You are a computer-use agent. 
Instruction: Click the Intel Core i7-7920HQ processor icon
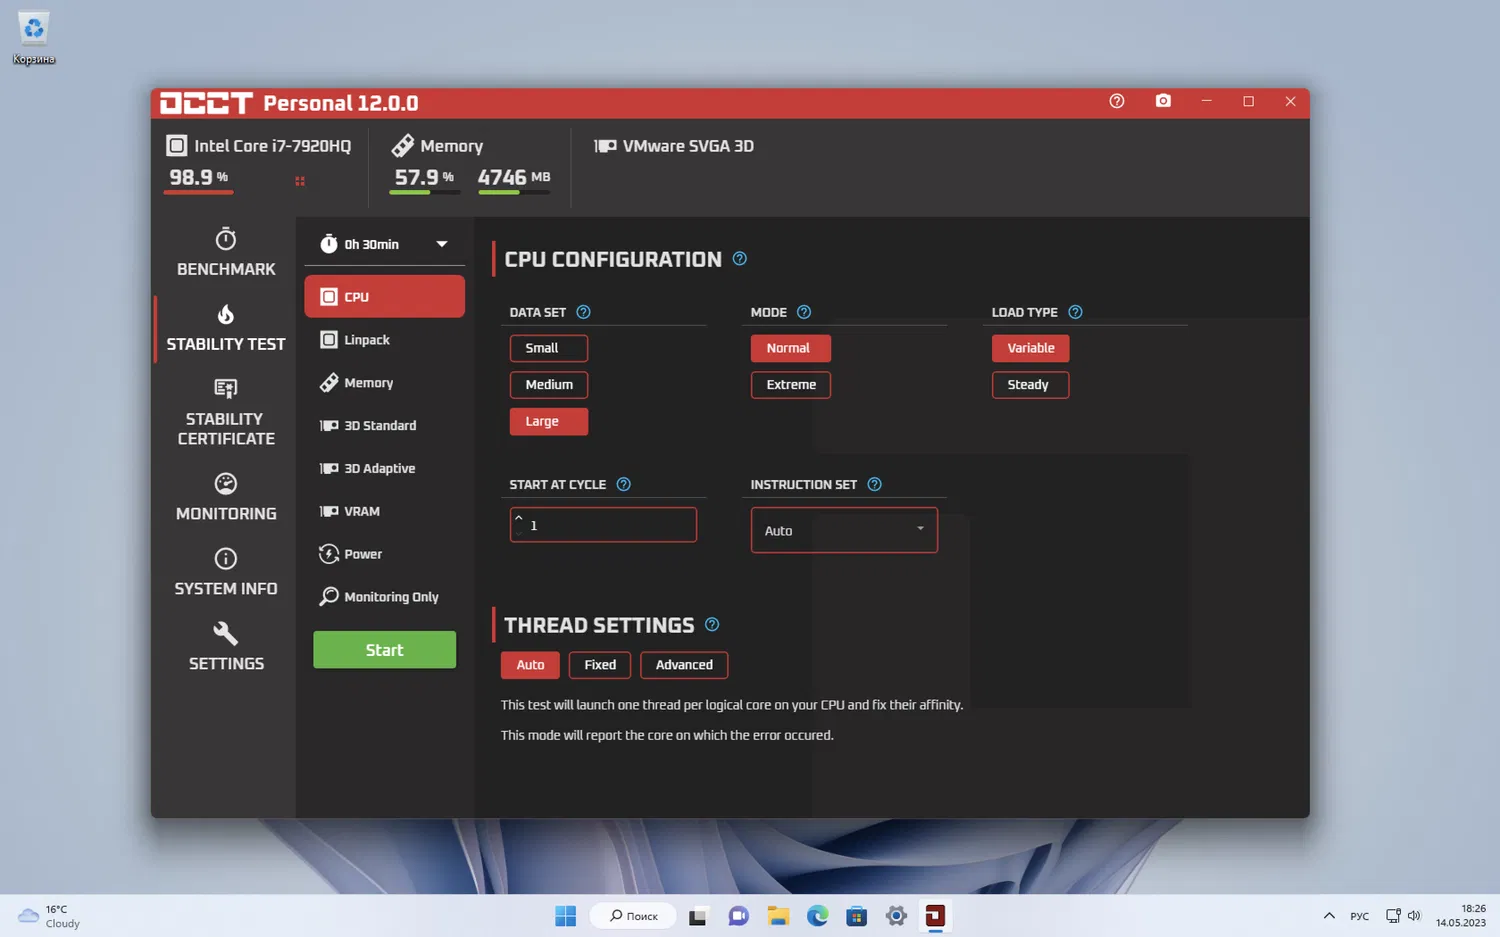pos(177,146)
